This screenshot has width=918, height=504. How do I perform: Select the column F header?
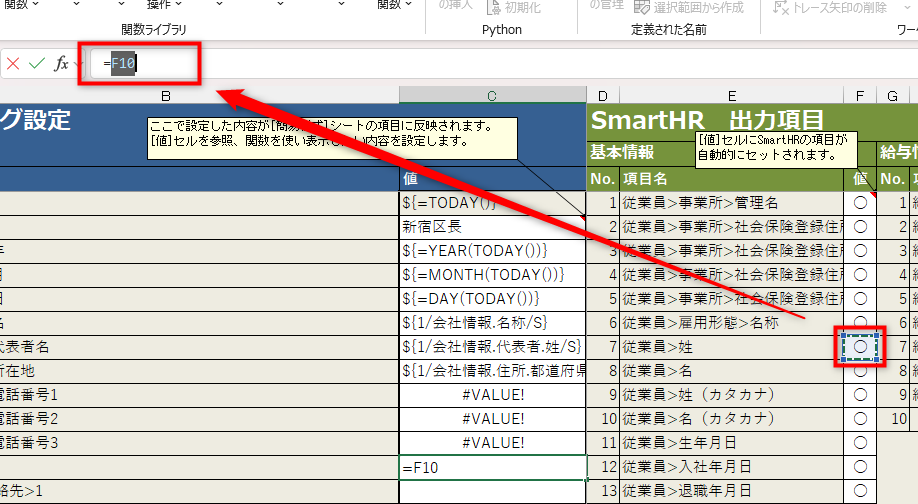click(860, 95)
